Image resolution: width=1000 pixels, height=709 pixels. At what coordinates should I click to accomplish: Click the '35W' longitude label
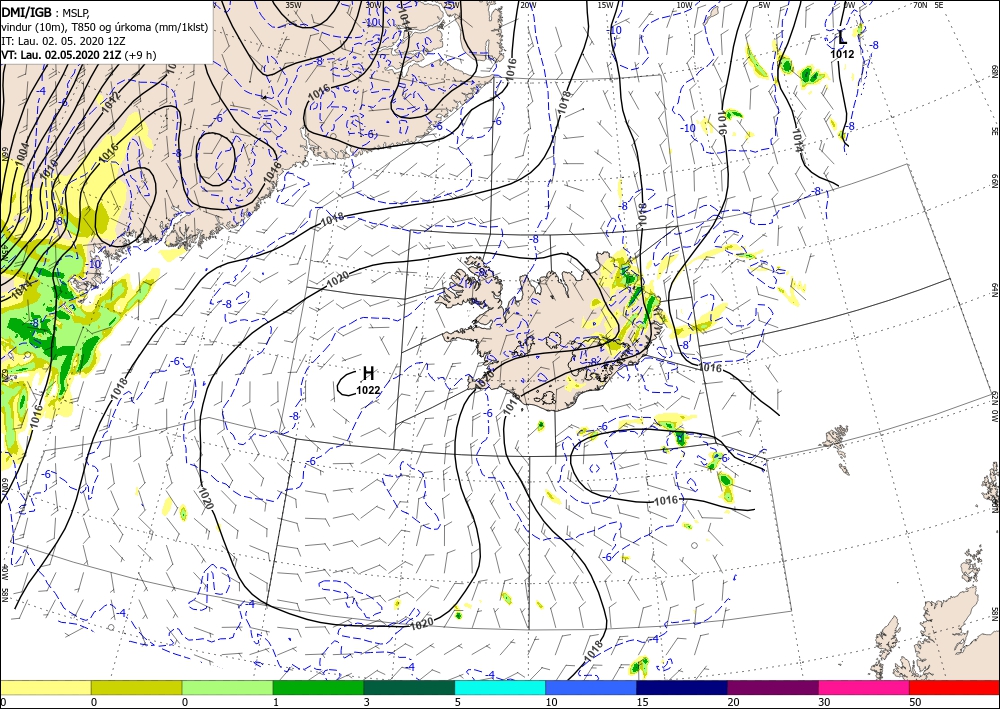293,5
